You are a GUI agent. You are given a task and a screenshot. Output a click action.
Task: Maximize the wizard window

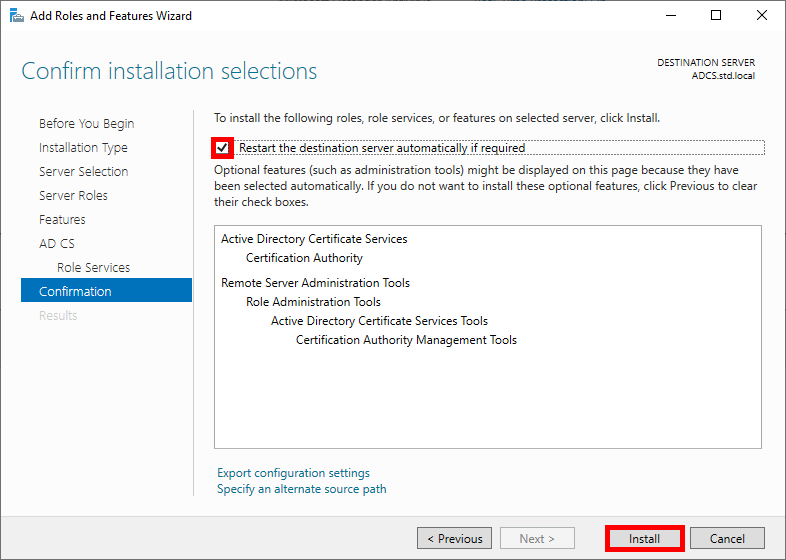point(716,16)
